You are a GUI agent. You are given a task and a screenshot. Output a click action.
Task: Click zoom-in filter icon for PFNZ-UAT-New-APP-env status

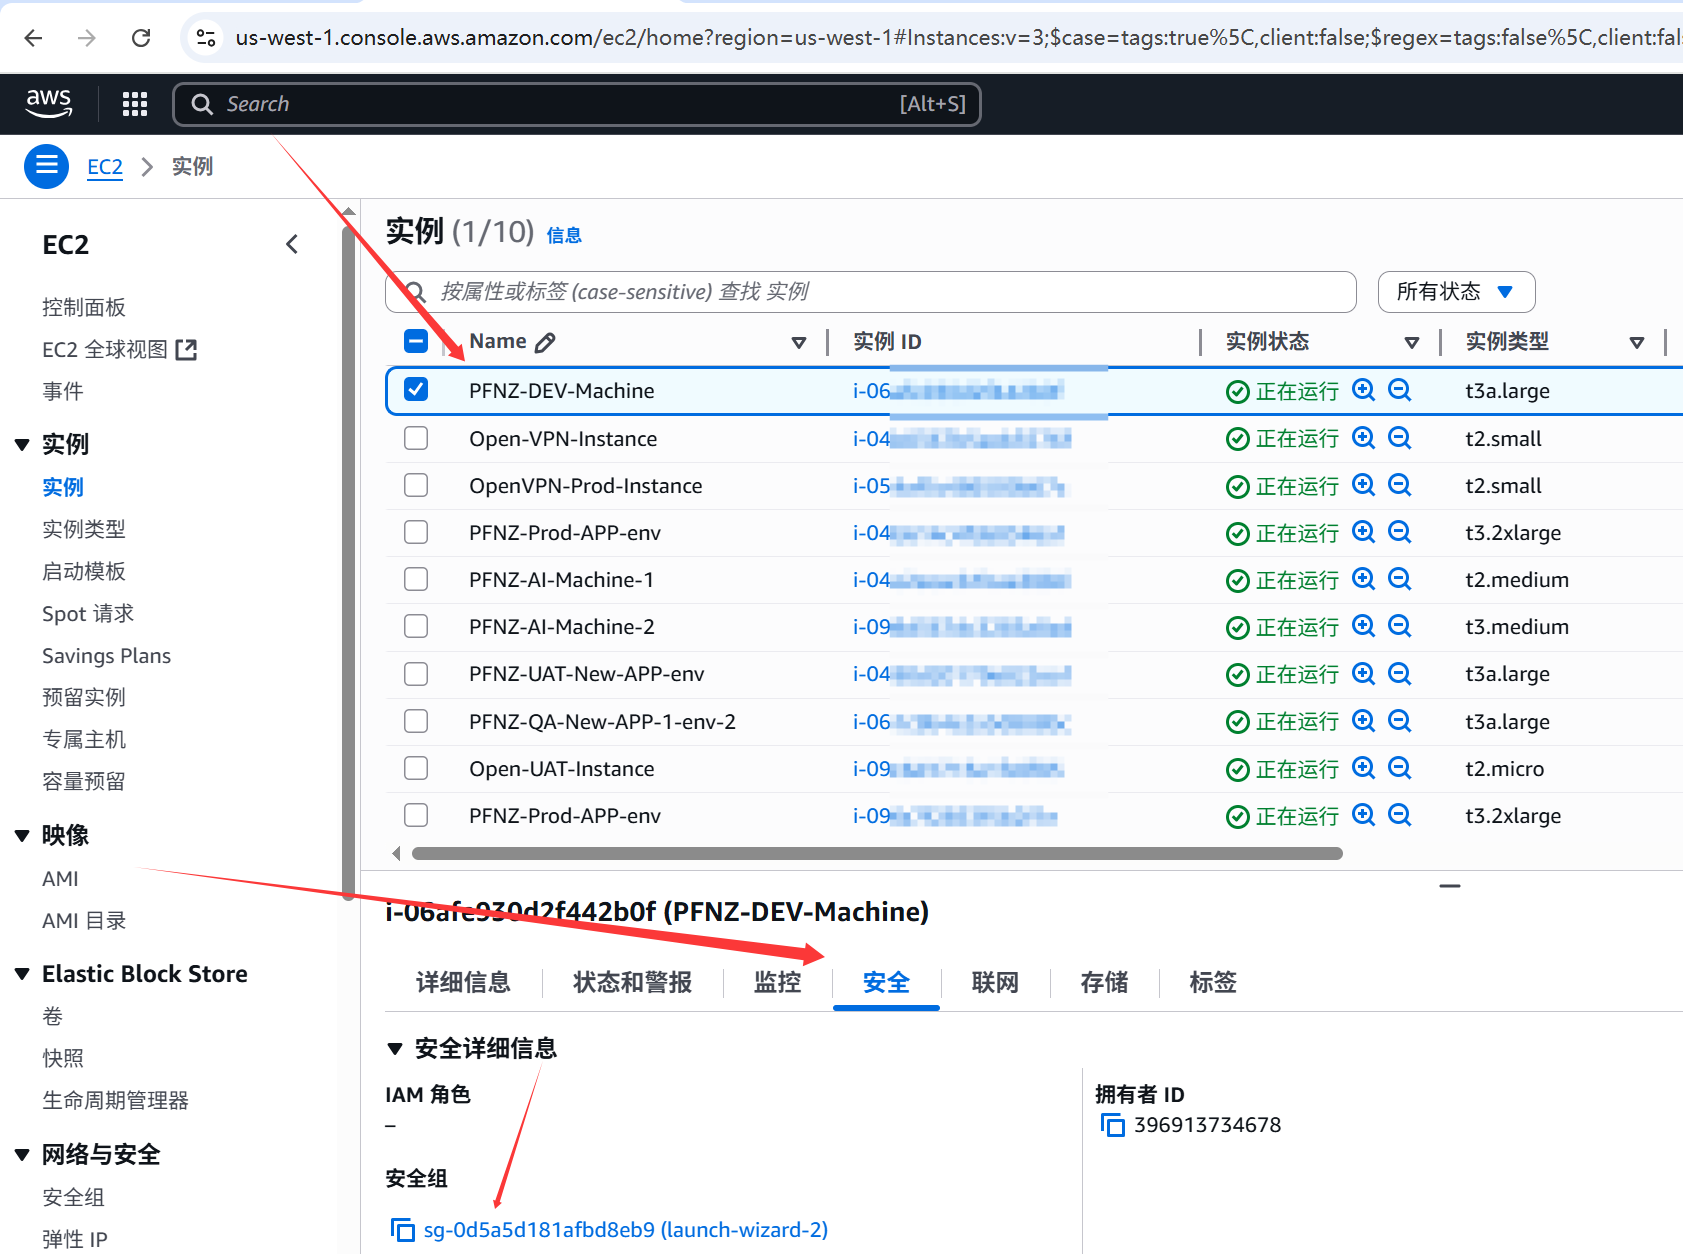click(1364, 673)
